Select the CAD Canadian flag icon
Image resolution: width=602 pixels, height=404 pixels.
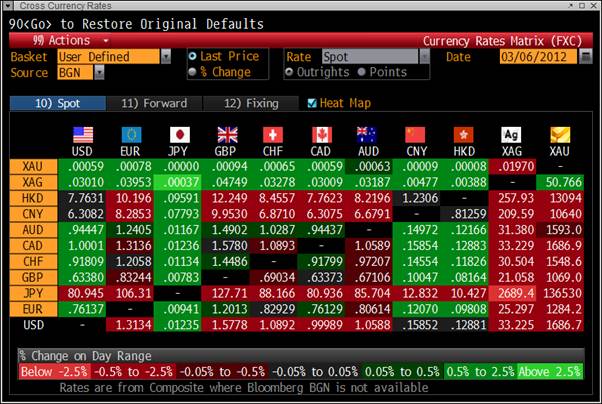pyautogui.click(x=321, y=134)
